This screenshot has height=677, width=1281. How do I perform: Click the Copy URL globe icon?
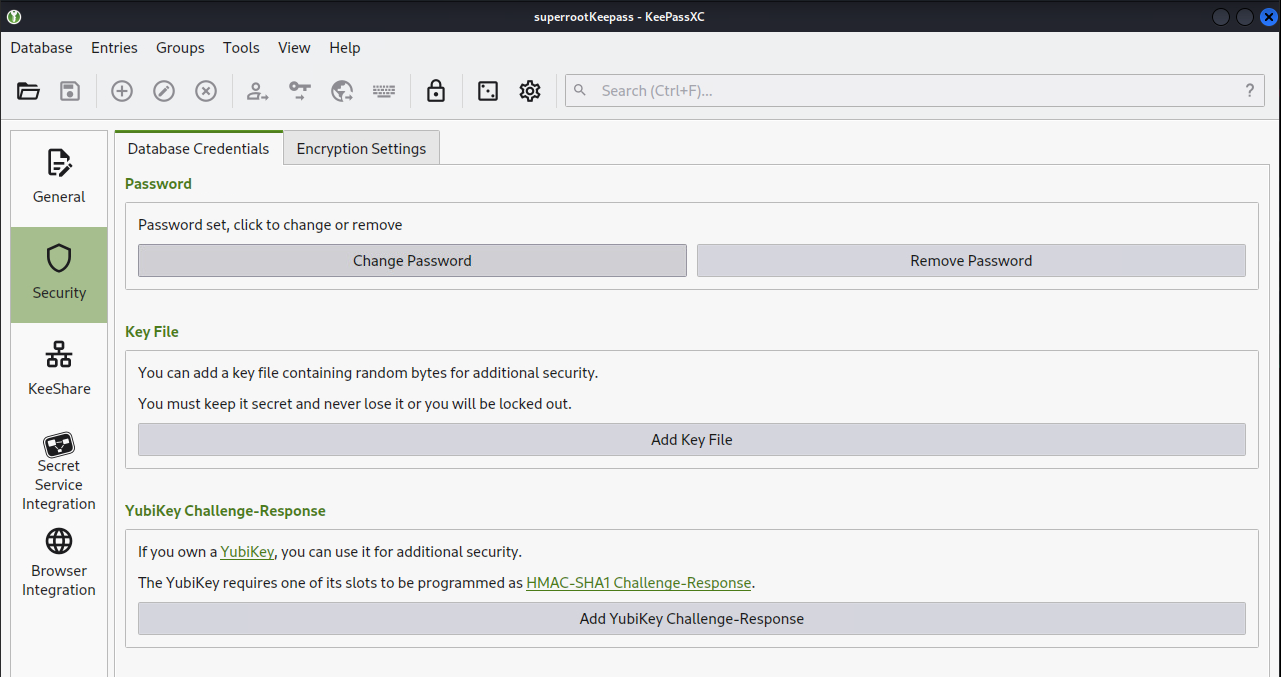click(342, 91)
